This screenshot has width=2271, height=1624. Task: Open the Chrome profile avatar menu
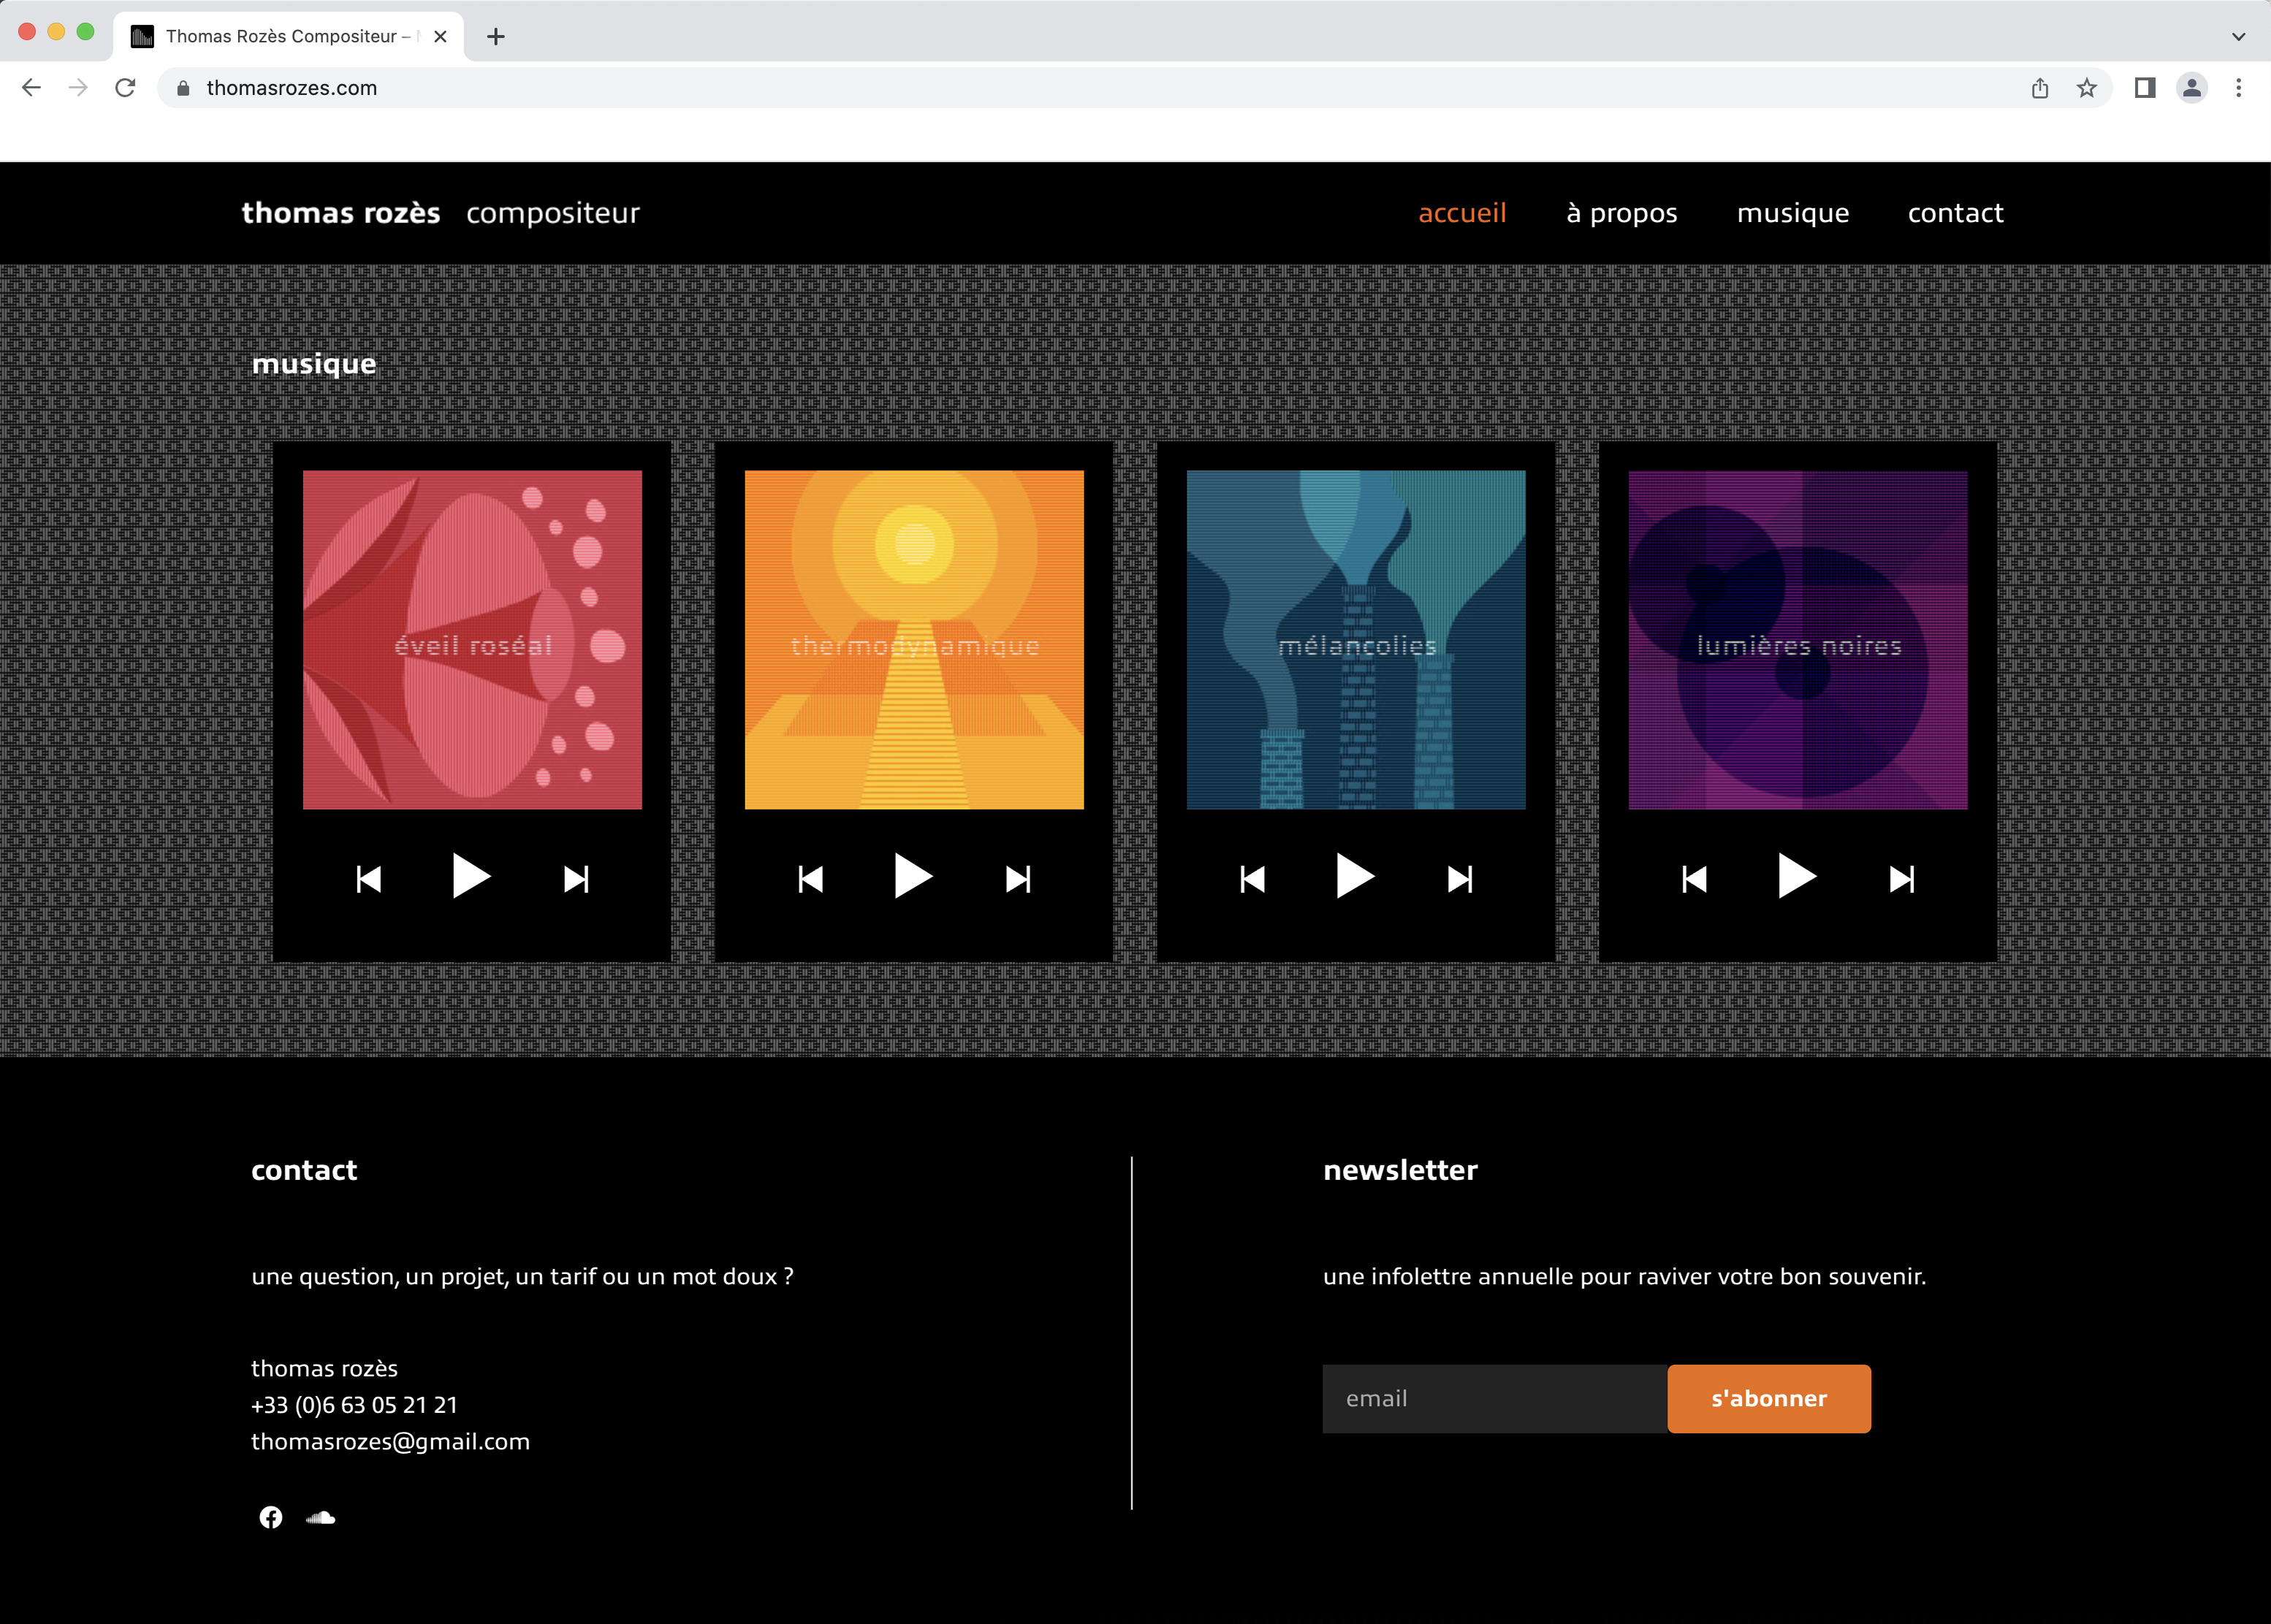coord(2191,88)
